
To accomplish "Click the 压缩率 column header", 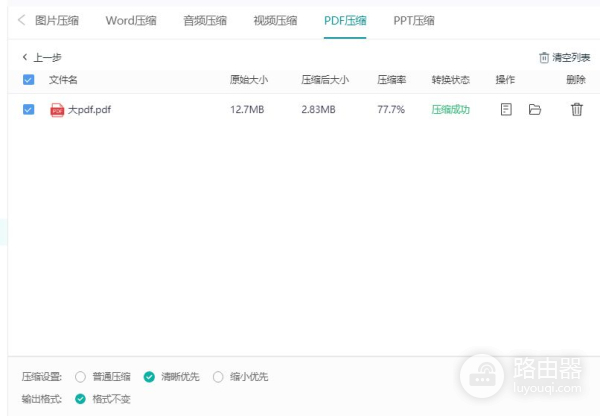I will (x=391, y=80).
